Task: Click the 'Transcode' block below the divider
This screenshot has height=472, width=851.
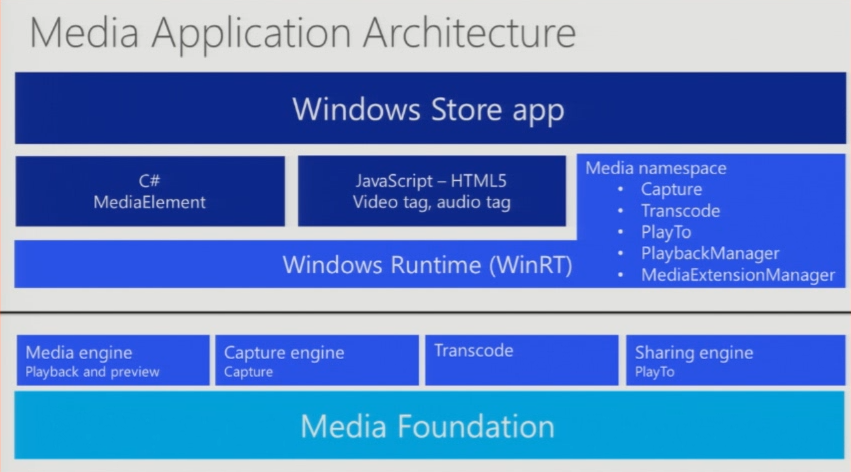Action: tap(522, 360)
